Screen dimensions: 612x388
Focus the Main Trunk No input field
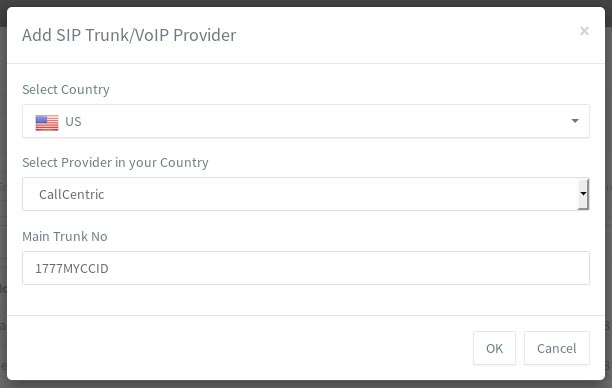tap(306, 268)
